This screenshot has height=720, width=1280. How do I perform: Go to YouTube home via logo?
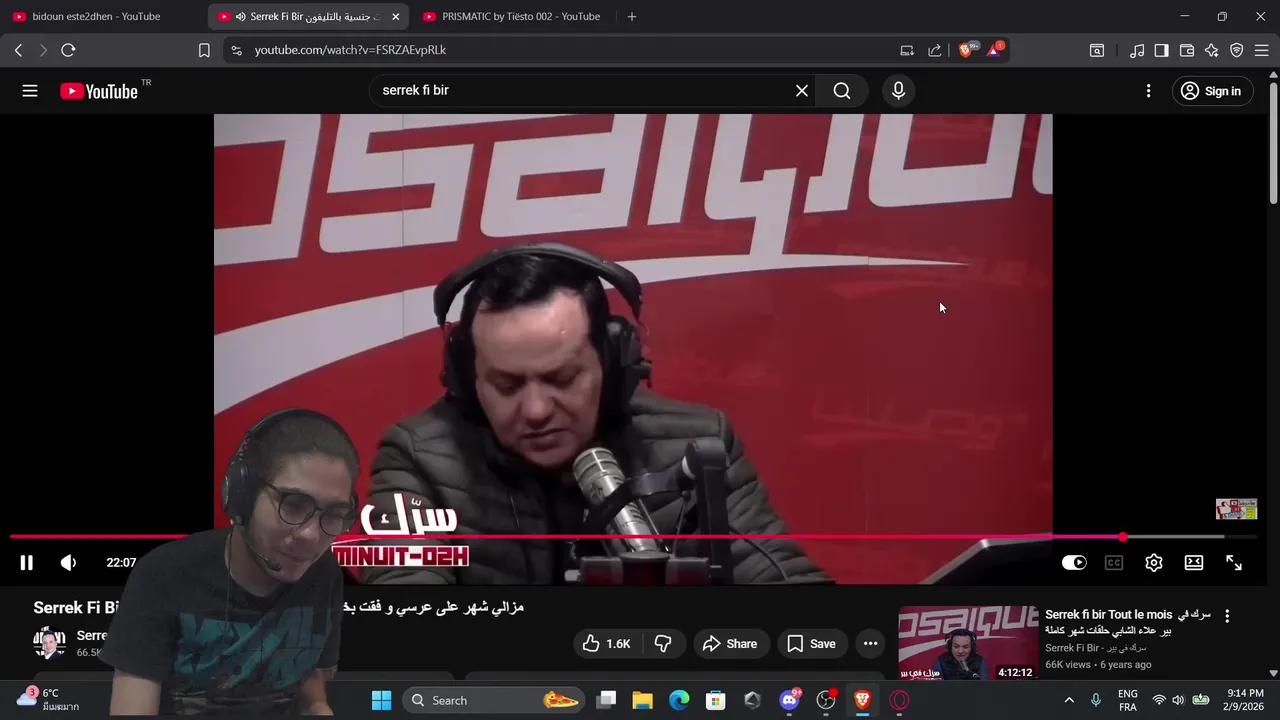click(98, 91)
